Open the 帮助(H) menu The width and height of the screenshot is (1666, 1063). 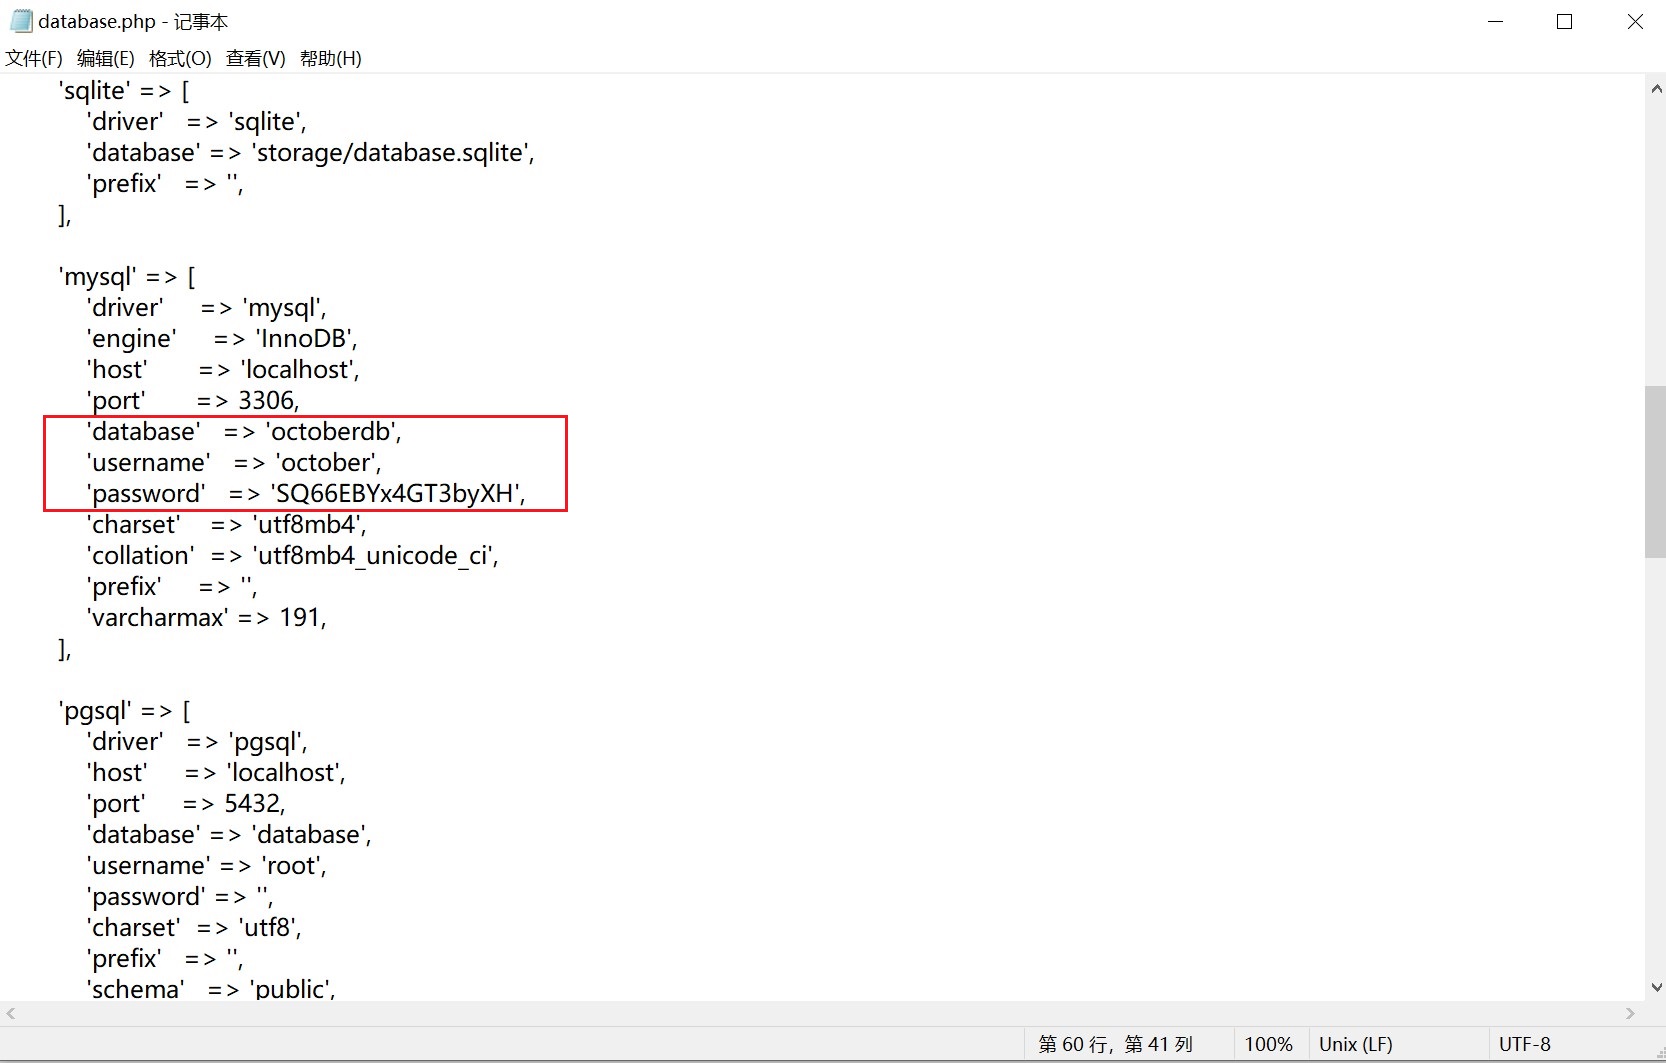(x=330, y=58)
